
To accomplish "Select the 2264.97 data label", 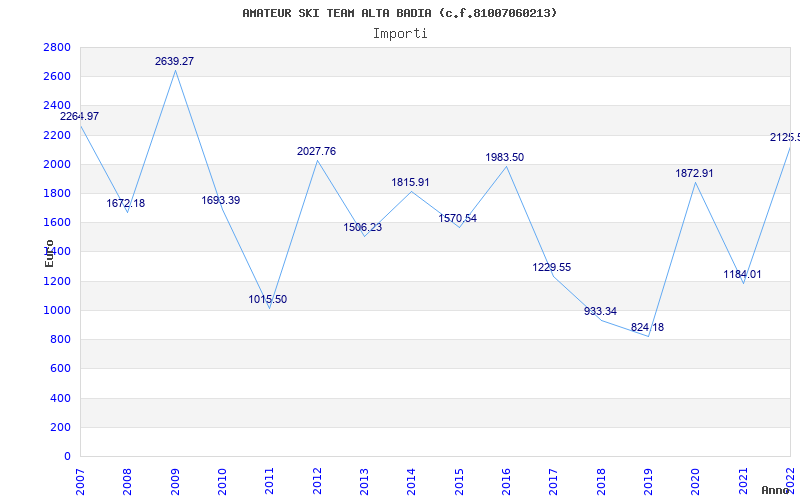I will (80, 116).
